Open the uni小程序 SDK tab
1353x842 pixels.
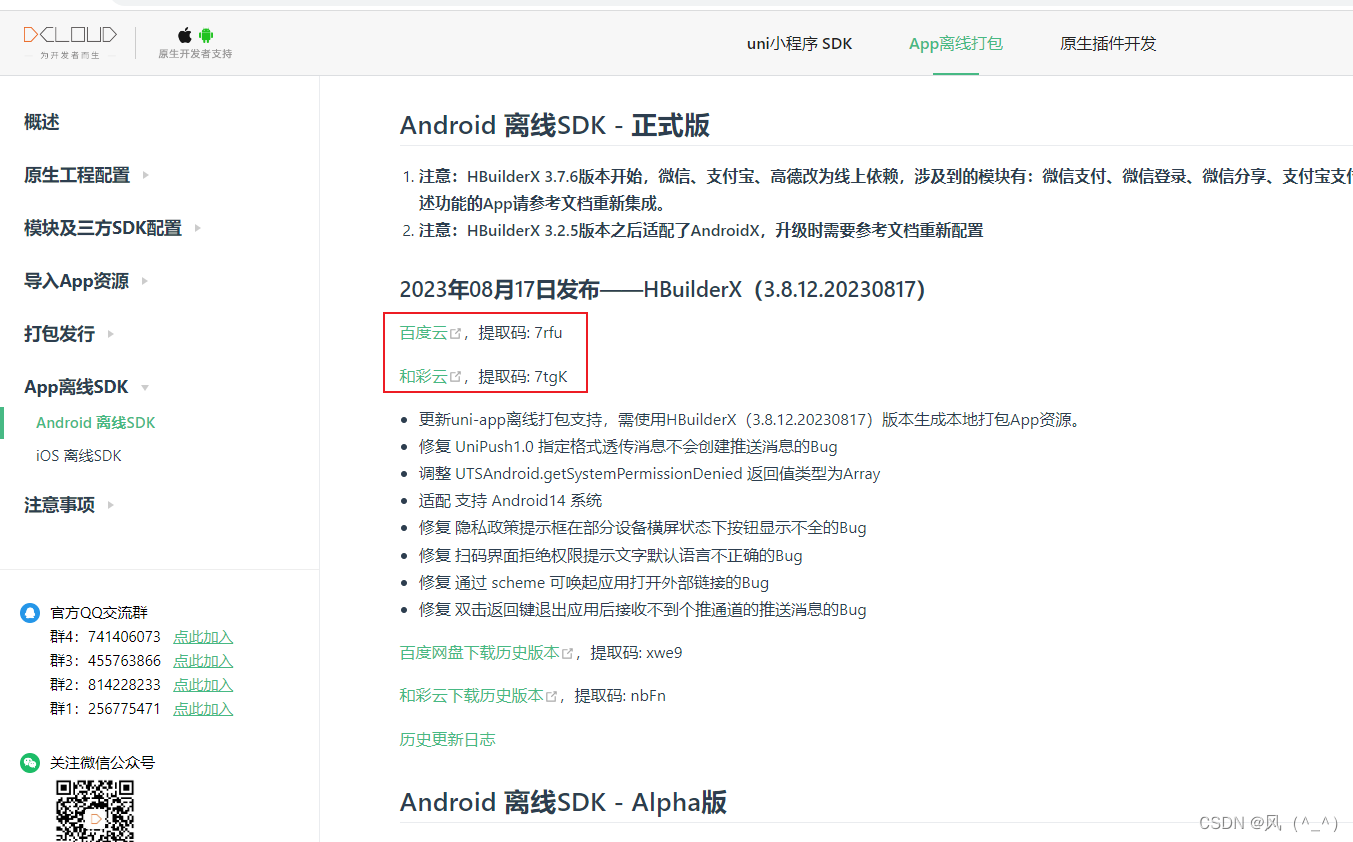[x=800, y=44]
